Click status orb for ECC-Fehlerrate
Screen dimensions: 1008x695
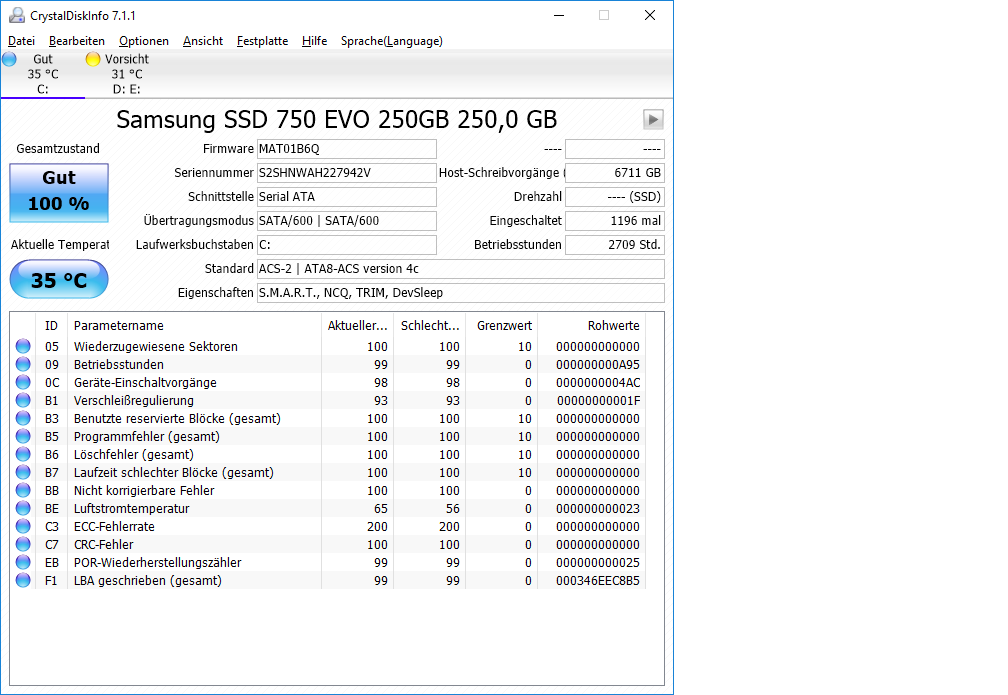coord(23,526)
